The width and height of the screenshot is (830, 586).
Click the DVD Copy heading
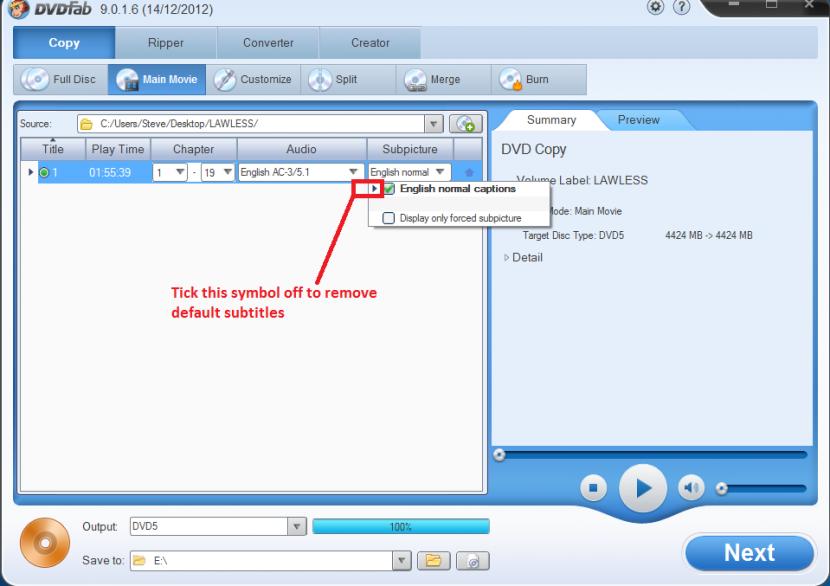(x=534, y=150)
